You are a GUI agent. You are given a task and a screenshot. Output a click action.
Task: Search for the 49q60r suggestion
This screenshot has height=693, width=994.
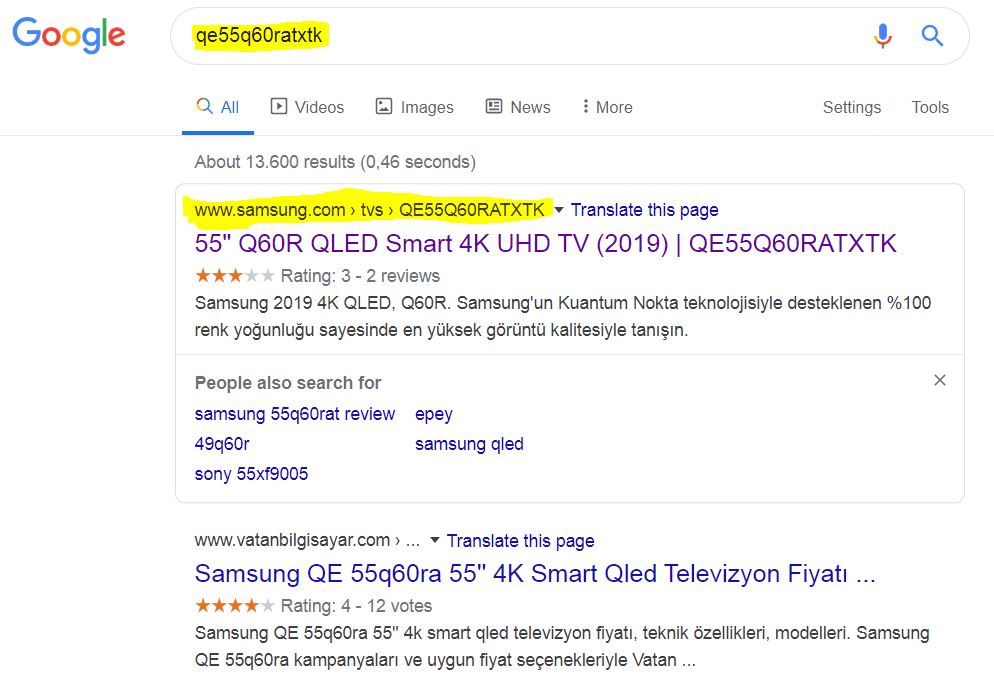pyautogui.click(x=222, y=444)
